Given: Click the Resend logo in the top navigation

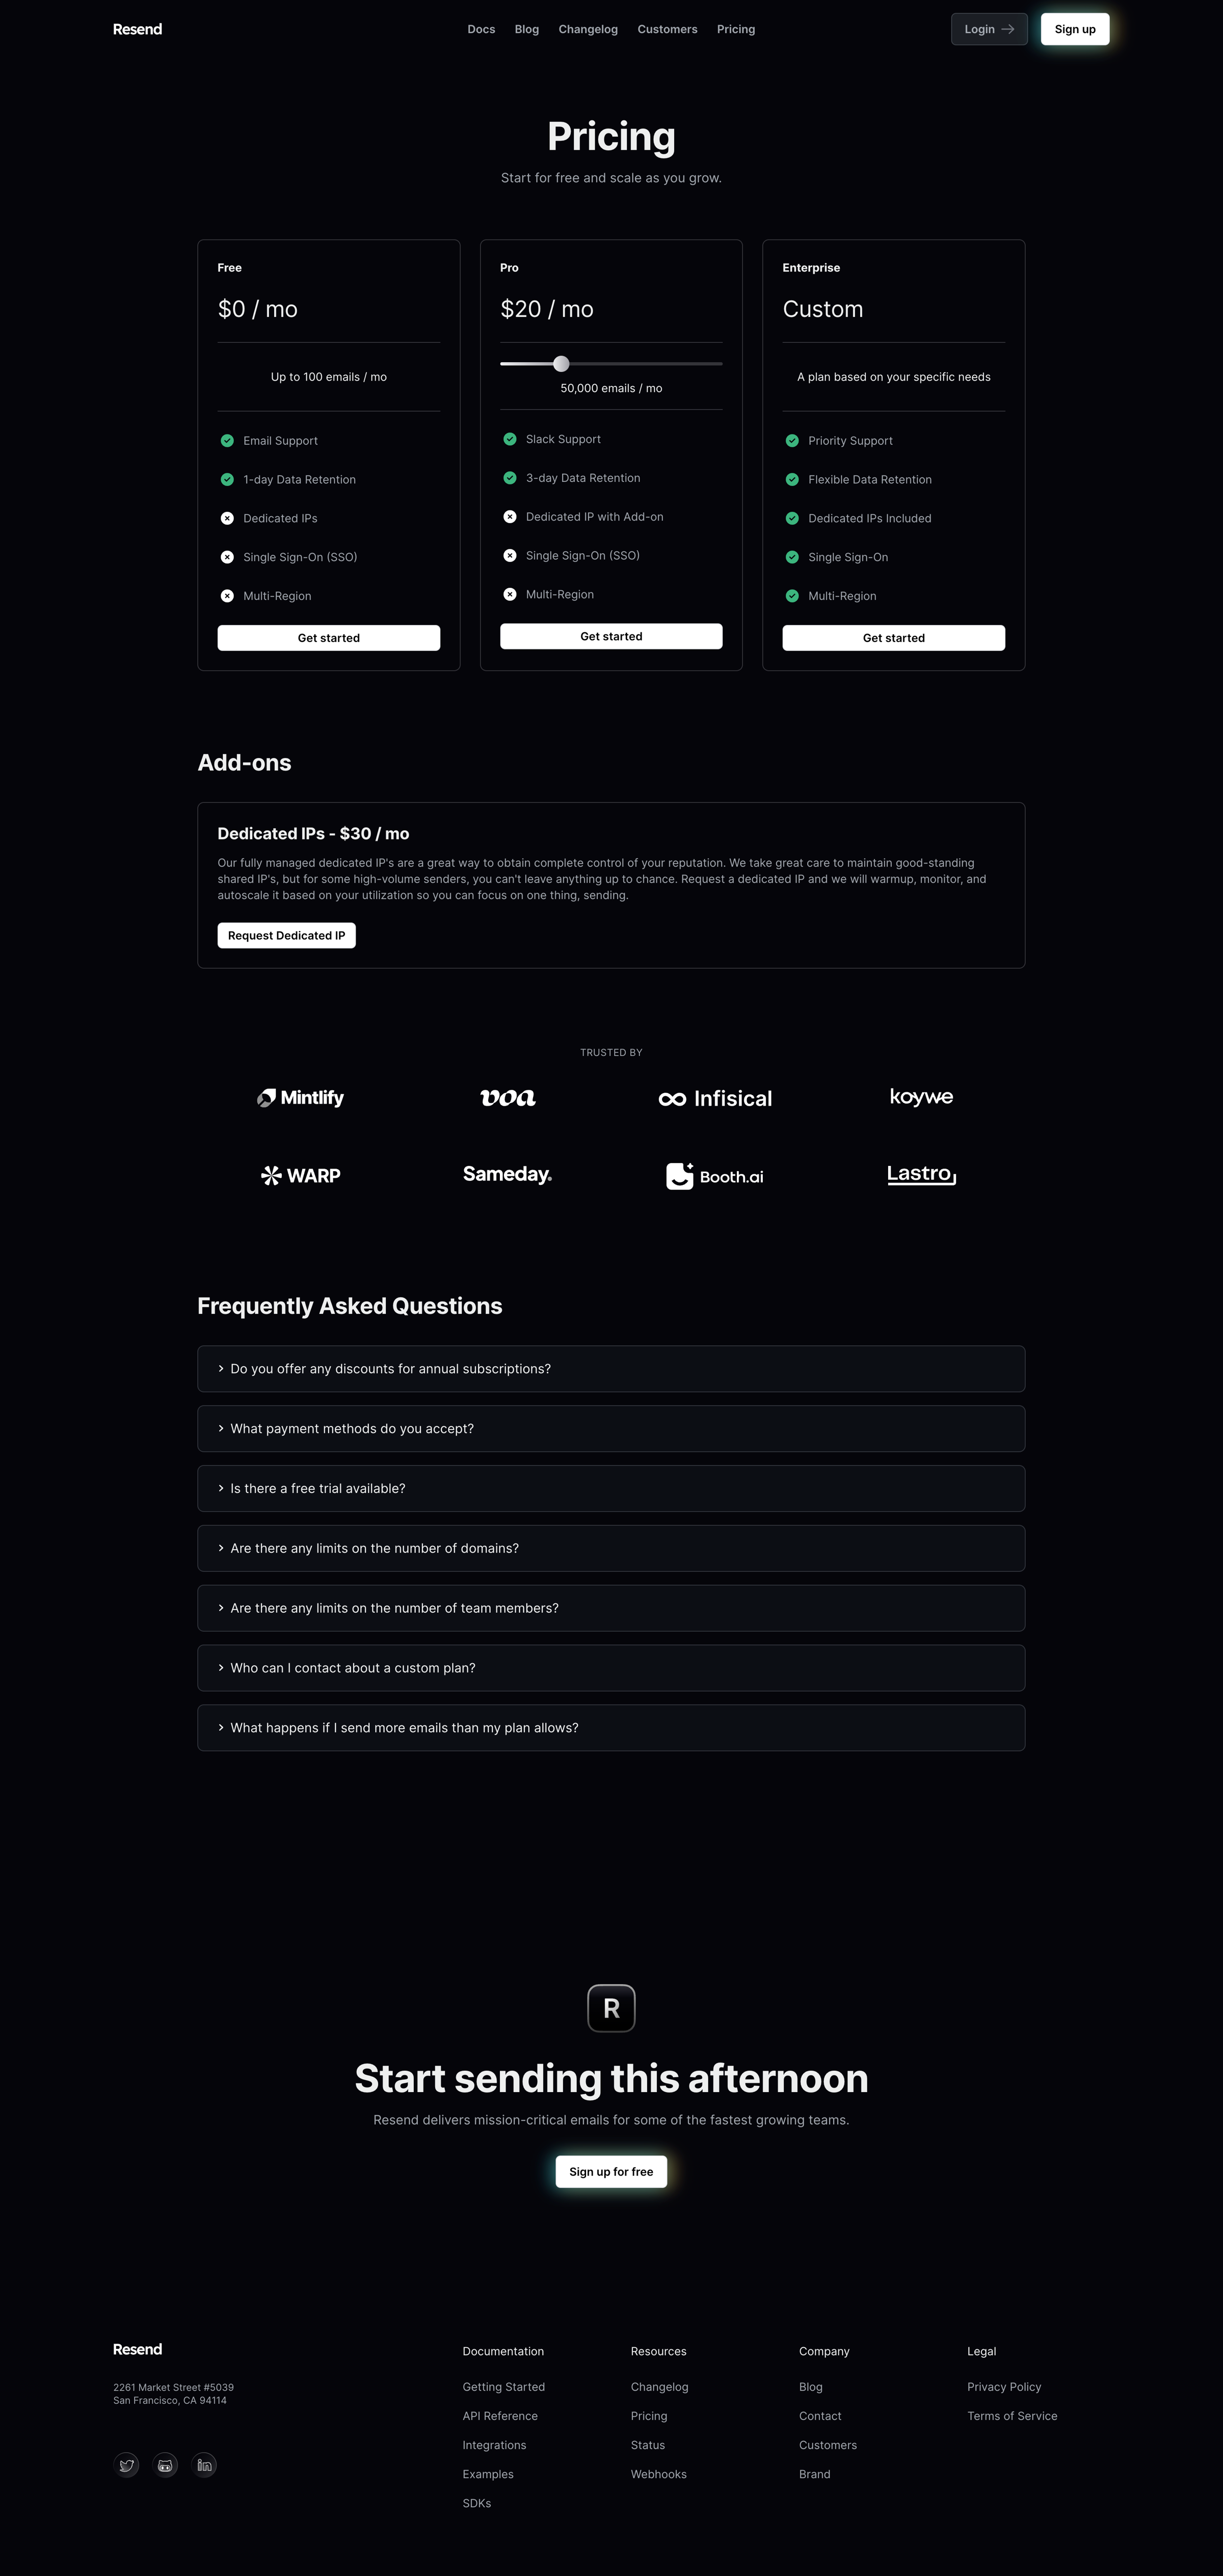Looking at the screenshot, I should [137, 29].
